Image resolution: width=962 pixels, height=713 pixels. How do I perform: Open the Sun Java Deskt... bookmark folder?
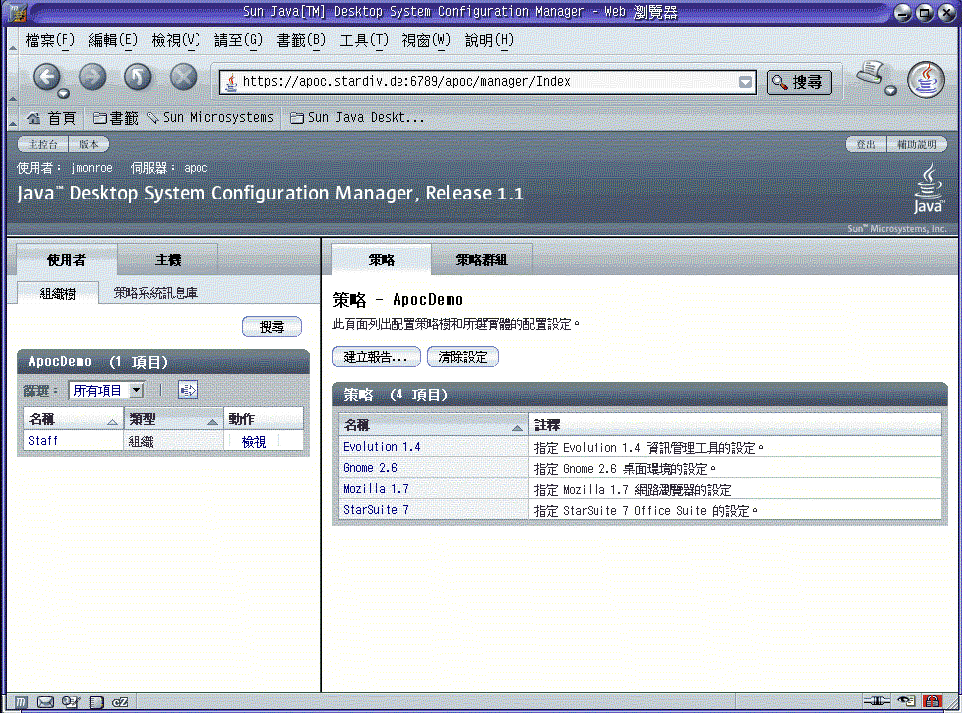click(x=356, y=117)
